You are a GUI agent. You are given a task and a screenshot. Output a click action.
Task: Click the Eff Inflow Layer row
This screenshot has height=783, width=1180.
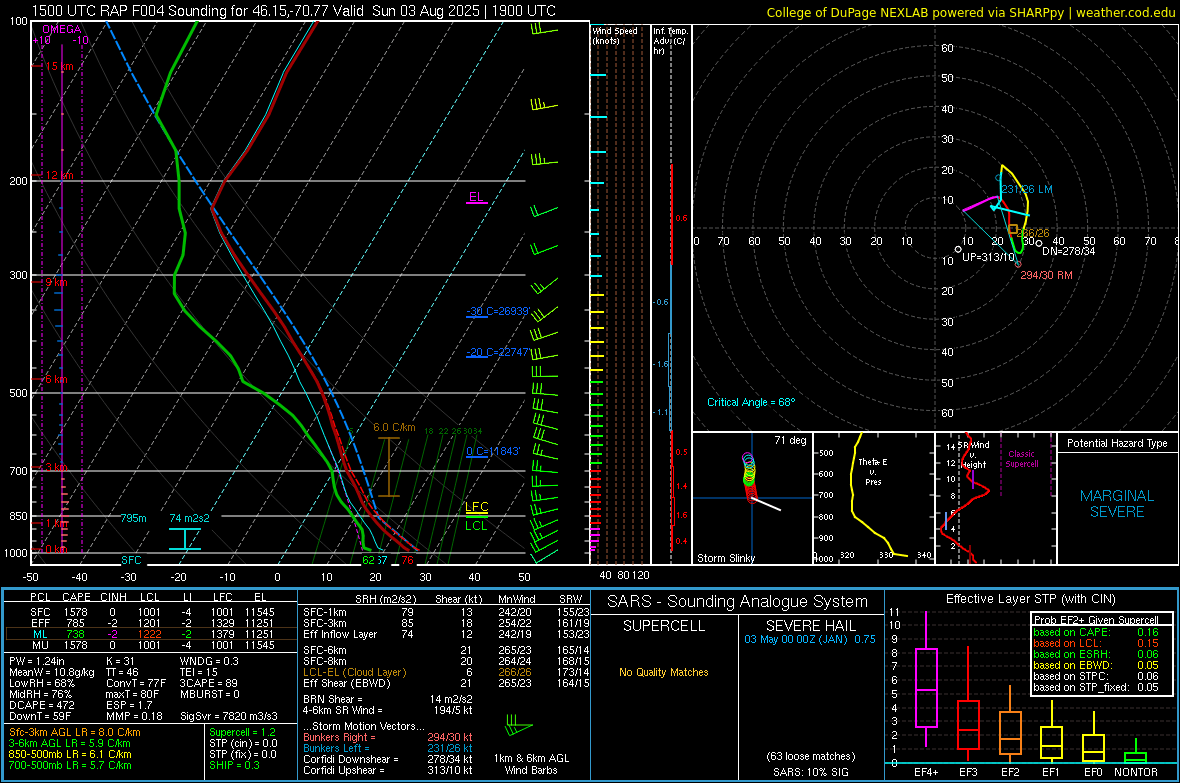(x=446, y=634)
